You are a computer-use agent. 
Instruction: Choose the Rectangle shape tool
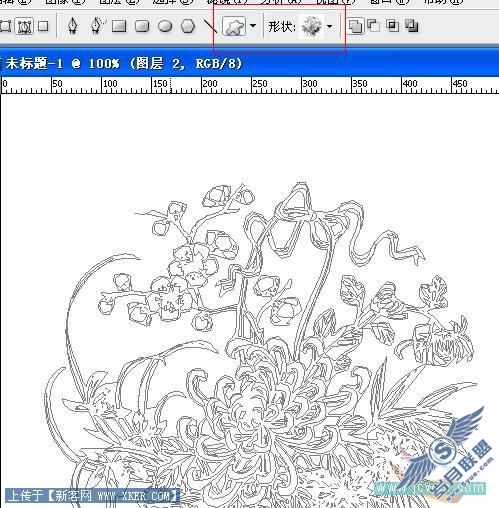(x=119, y=26)
